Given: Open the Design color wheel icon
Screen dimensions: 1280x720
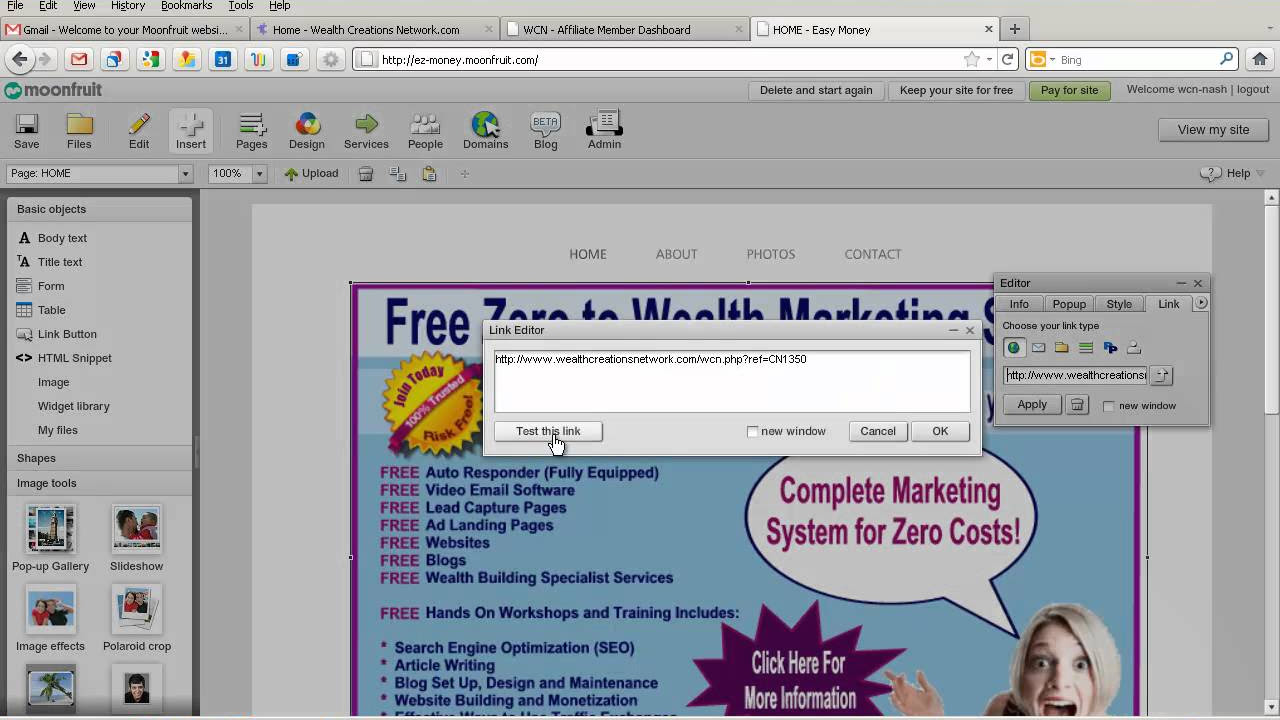Looking at the screenshot, I should coord(307,131).
